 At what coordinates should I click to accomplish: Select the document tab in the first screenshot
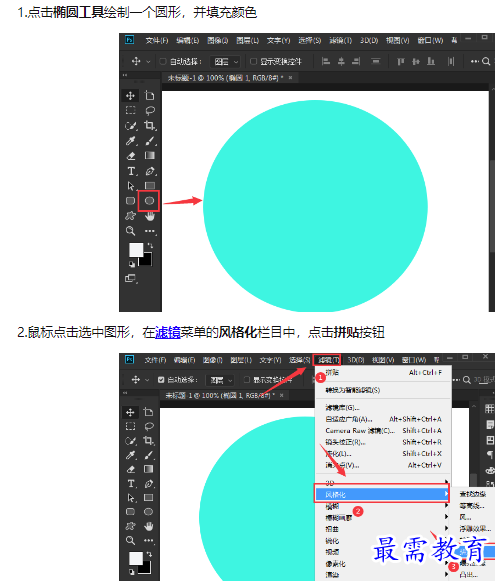[x=229, y=78]
